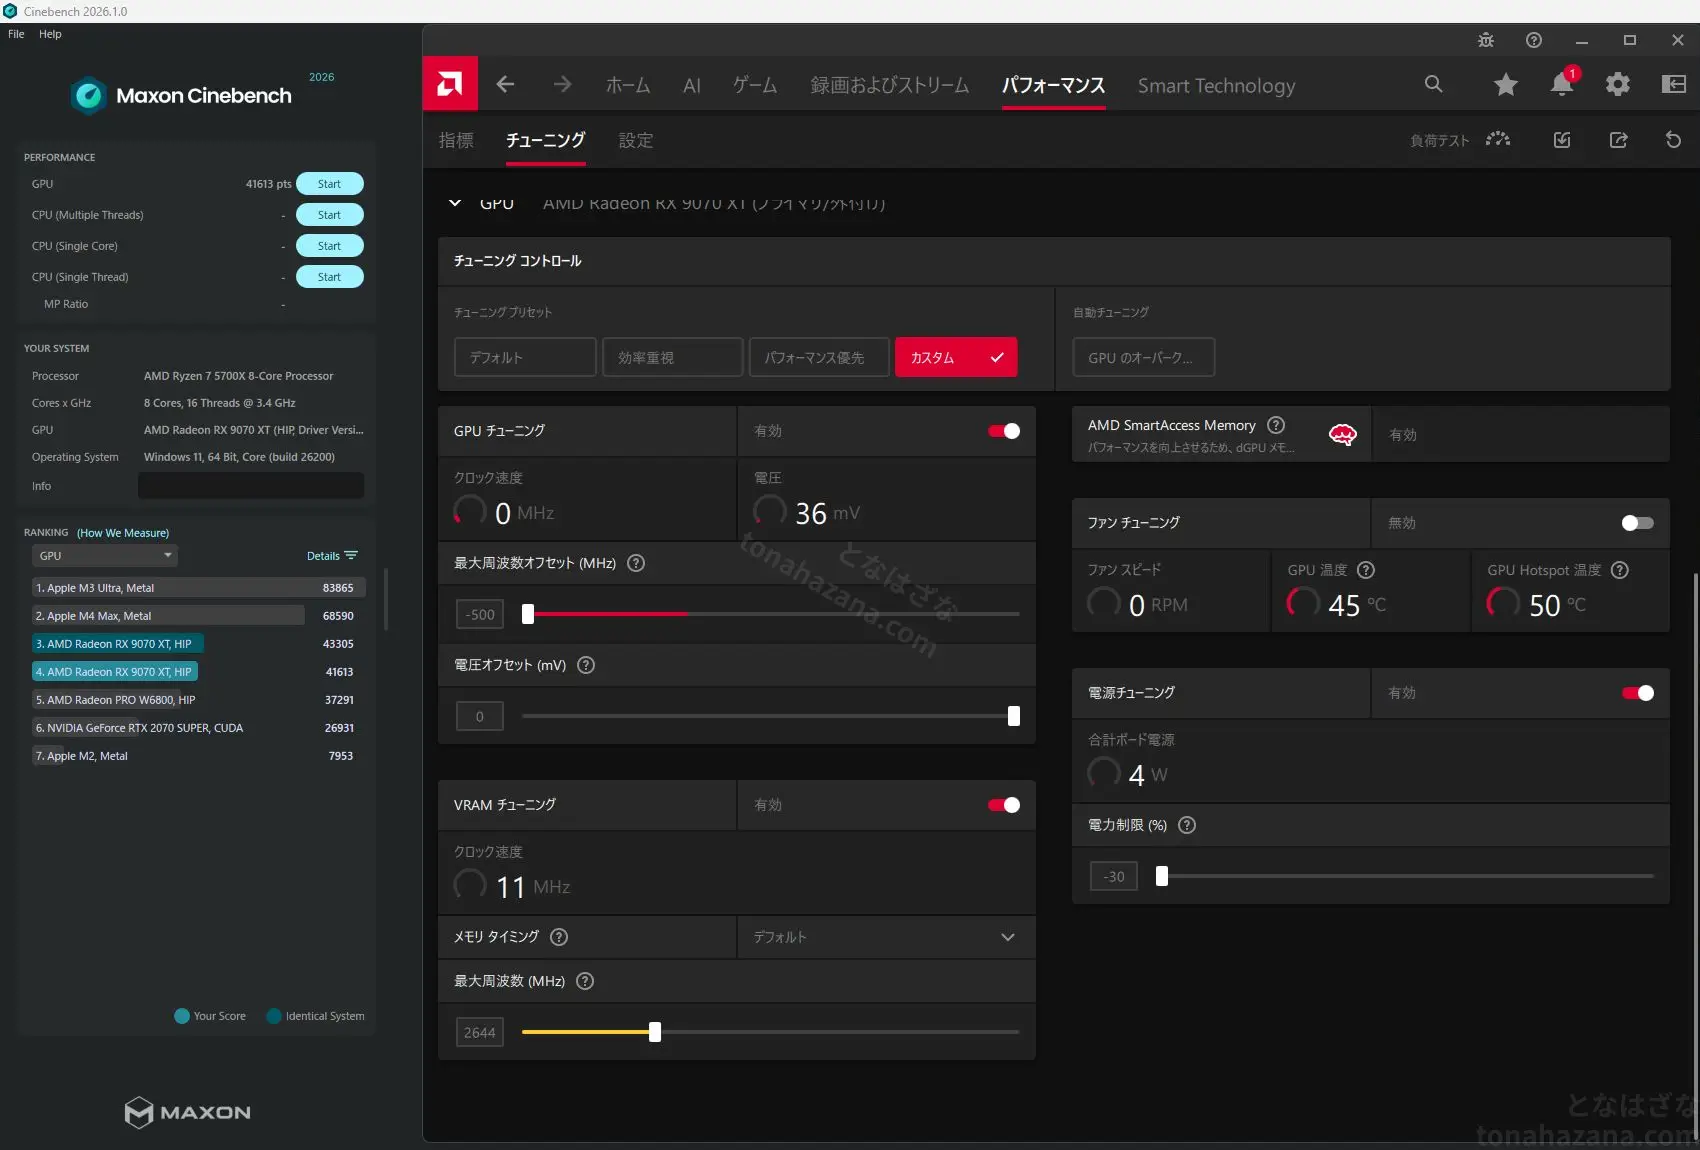Click the Maxon Cinebench logo icon

[89, 95]
